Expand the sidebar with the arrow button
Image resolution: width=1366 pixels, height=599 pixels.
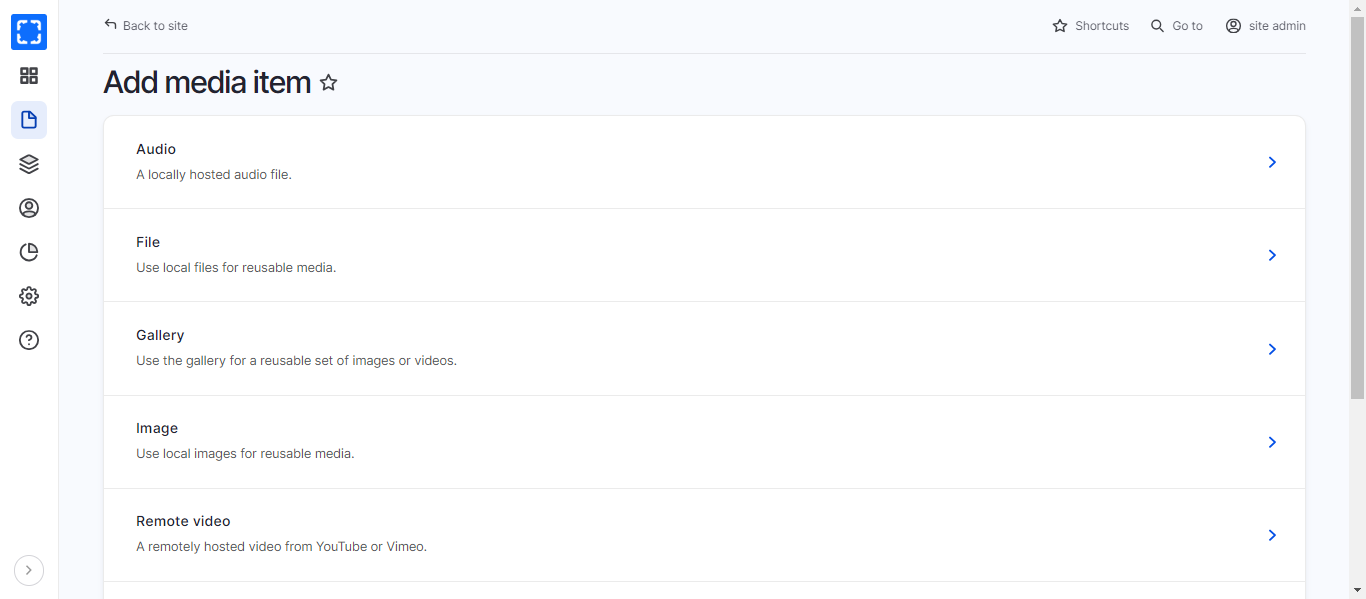pos(29,570)
